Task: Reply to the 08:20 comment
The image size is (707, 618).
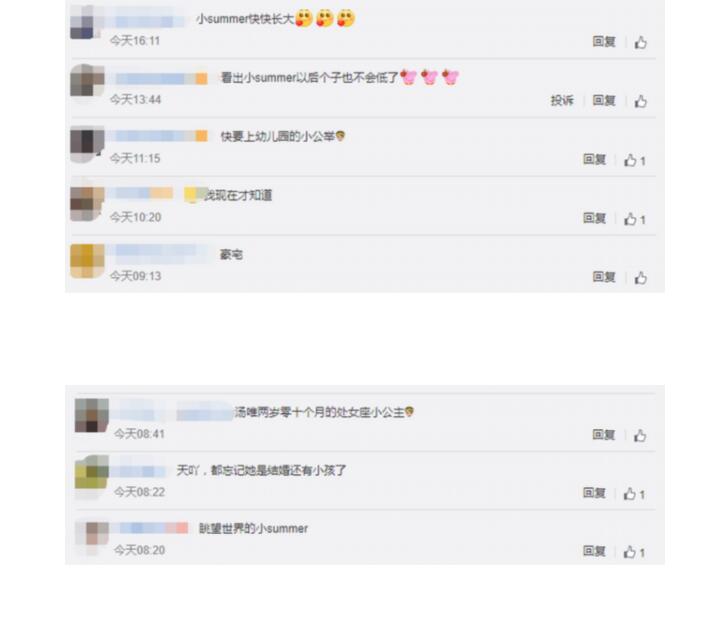Action: pyautogui.click(x=595, y=551)
